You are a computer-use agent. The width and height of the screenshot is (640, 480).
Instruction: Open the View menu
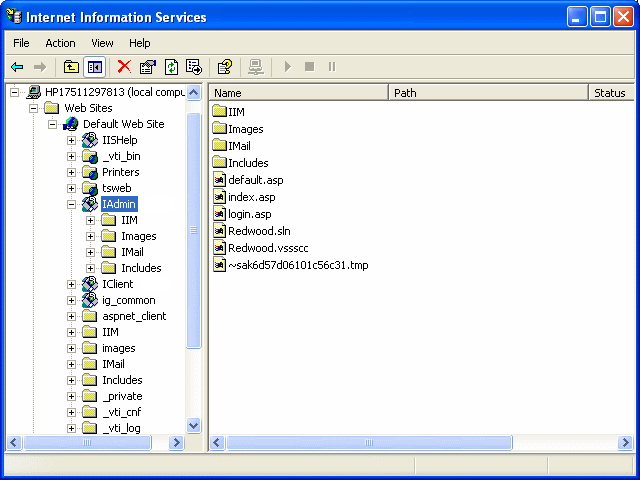pos(102,43)
